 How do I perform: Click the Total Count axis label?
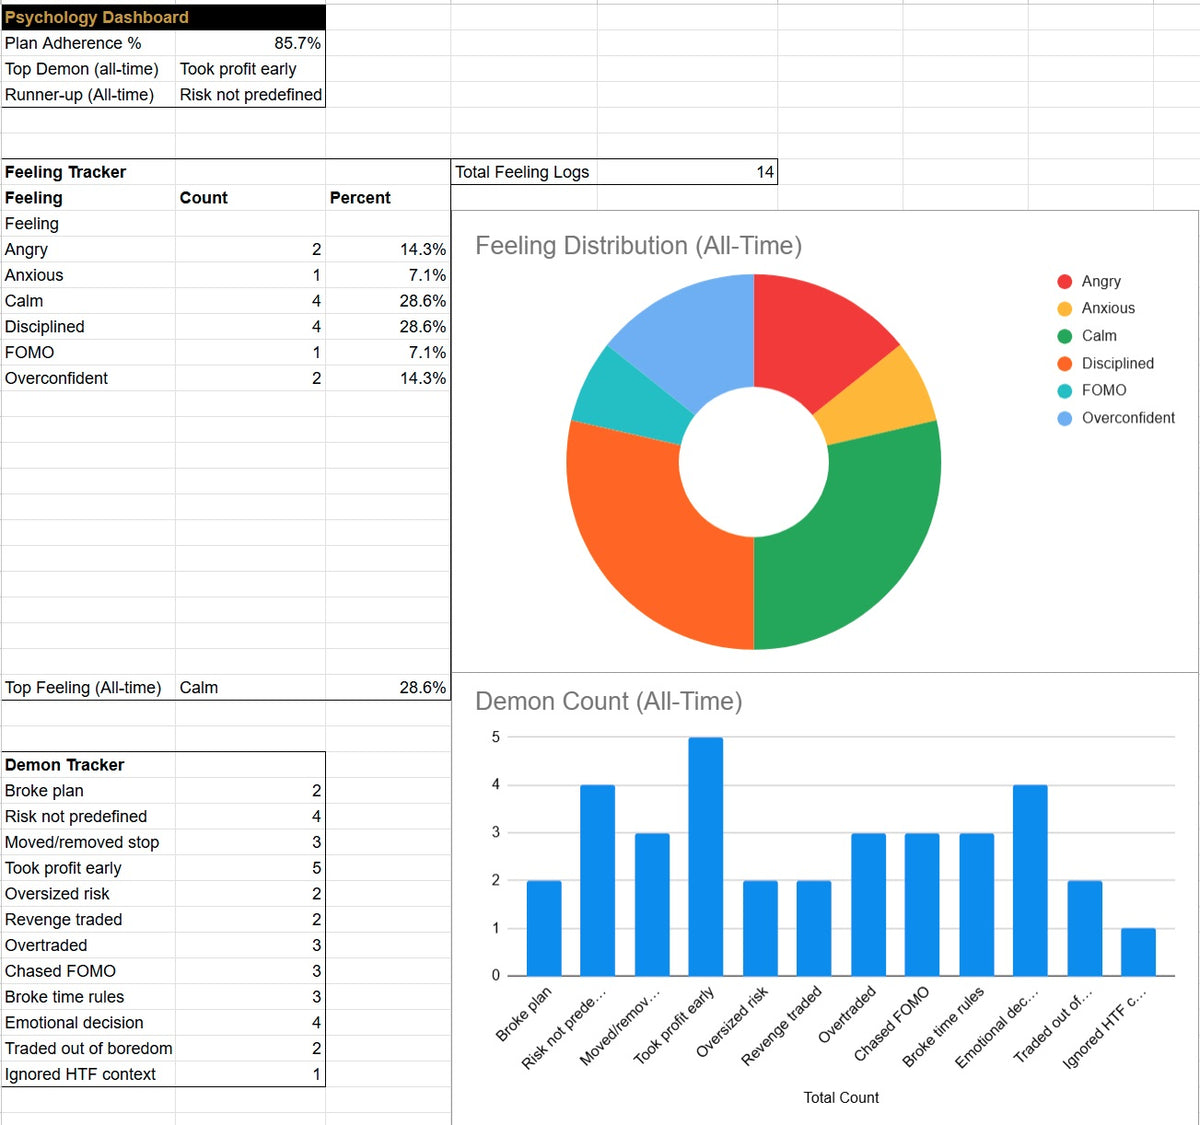pyautogui.click(x=840, y=1098)
